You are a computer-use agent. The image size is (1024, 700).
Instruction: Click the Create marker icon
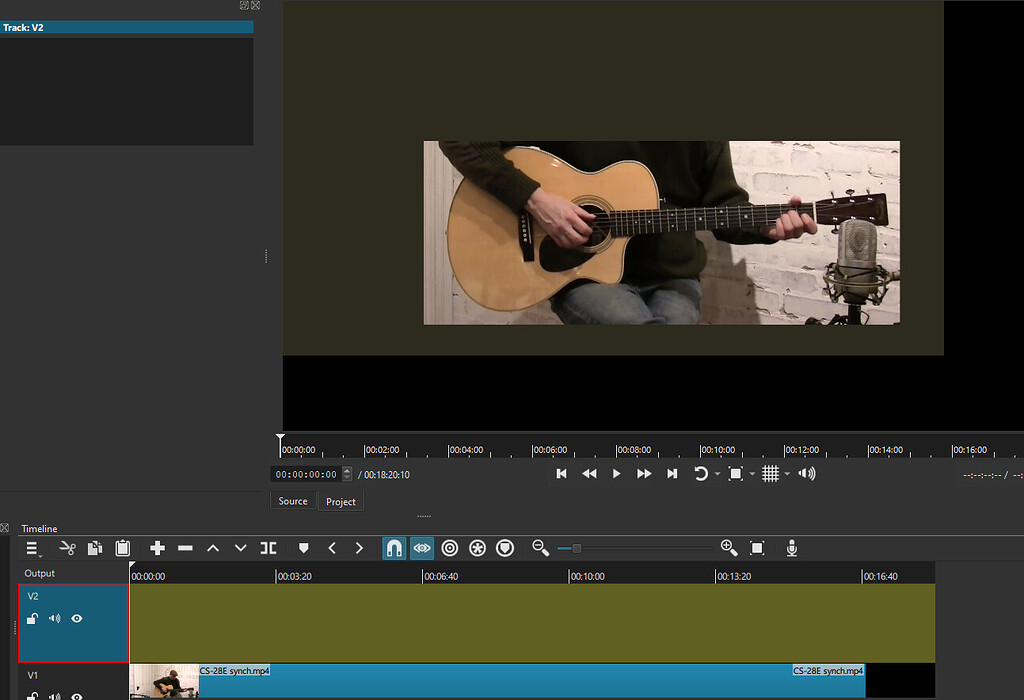[304, 548]
